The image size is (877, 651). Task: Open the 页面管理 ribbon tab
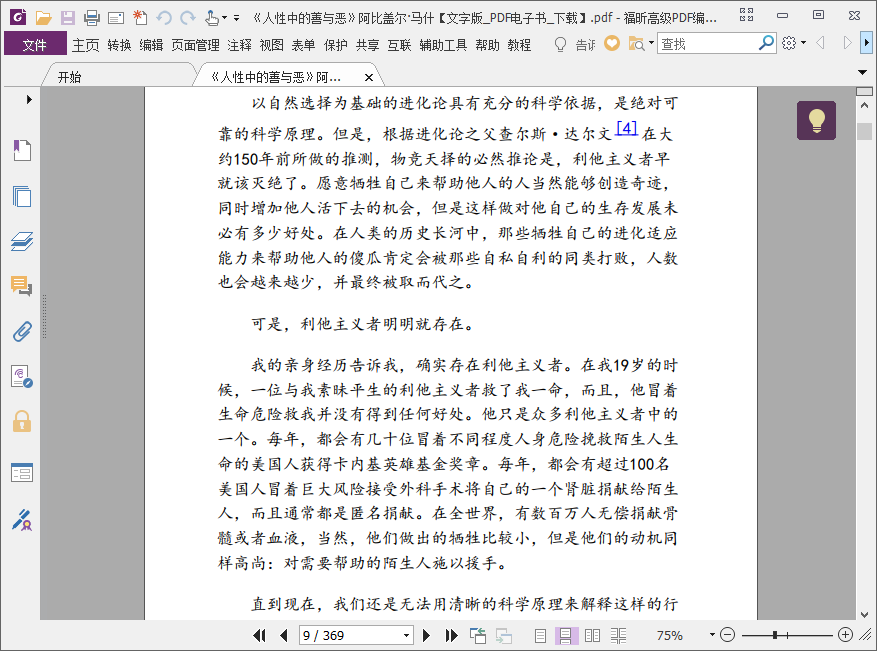point(195,45)
